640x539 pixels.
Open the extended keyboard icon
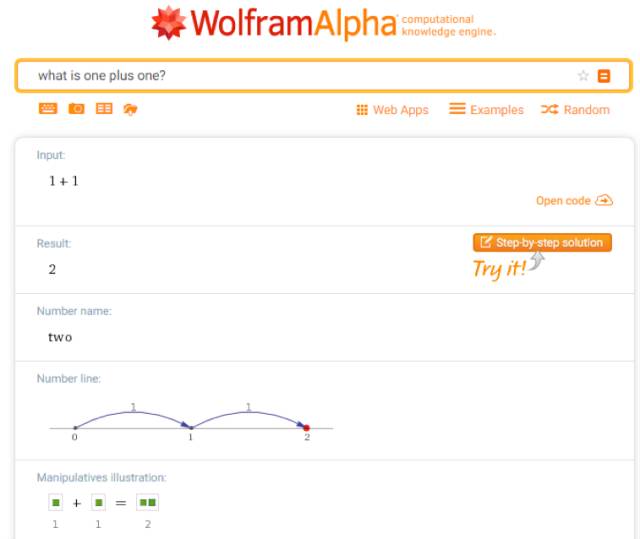(48, 109)
